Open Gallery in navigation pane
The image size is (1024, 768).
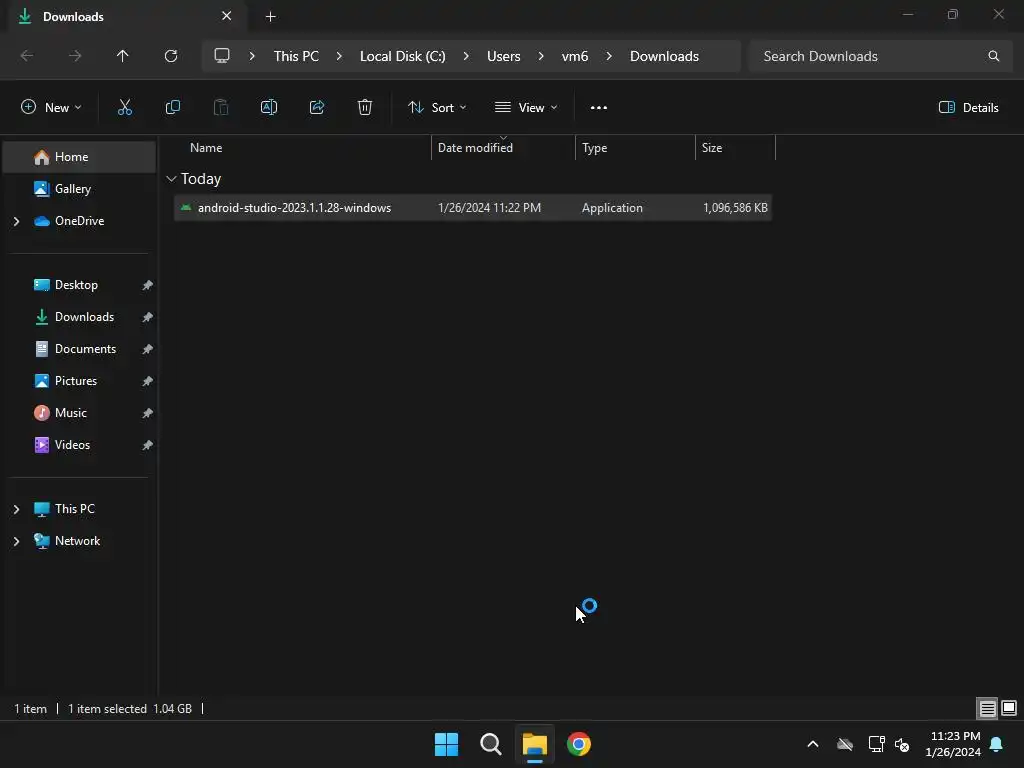[72, 189]
